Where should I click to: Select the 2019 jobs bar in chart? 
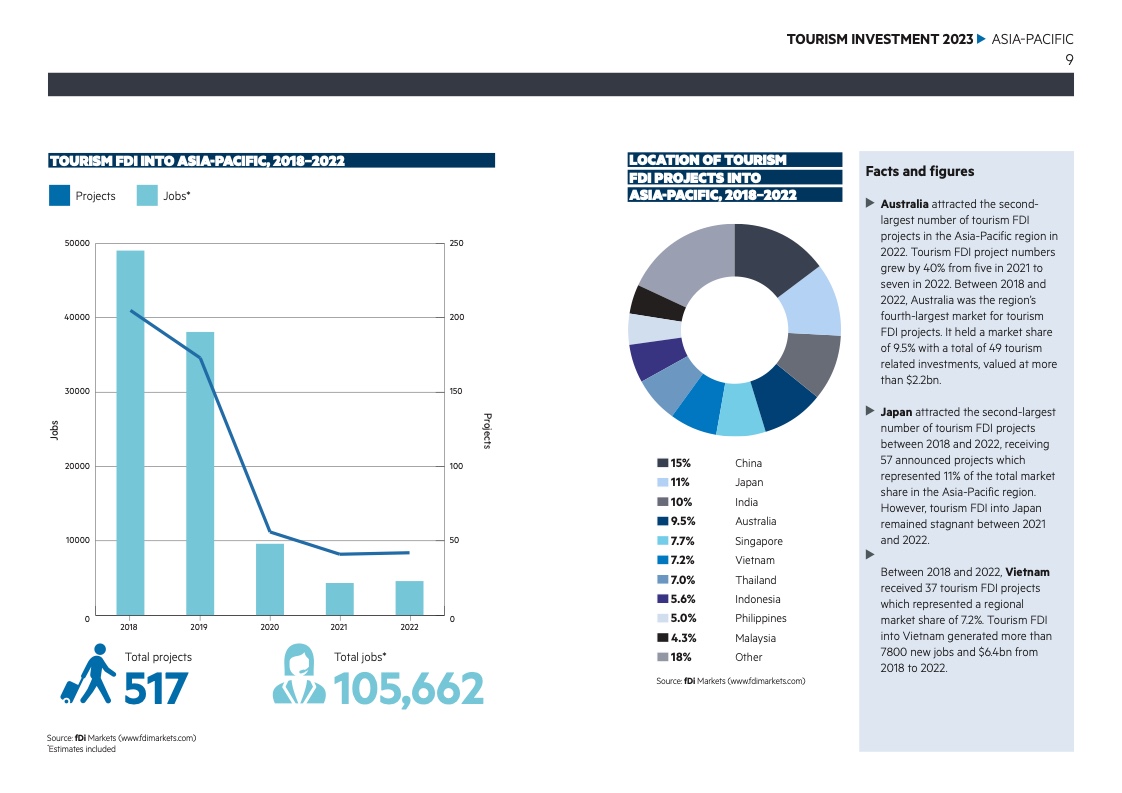[200, 473]
